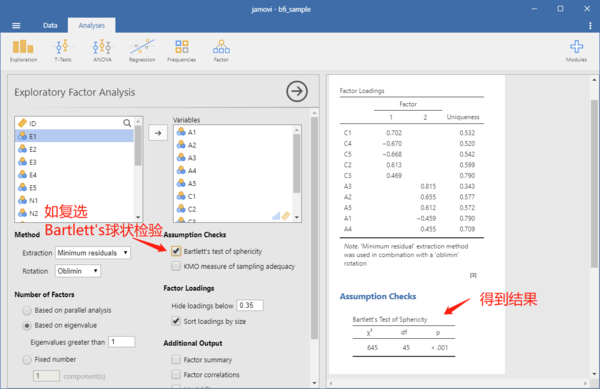Click the A3 loading value 0.815
Image resolution: width=600 pixels, height=389 pixels.
pyautogui.click(x=428, y=186)
